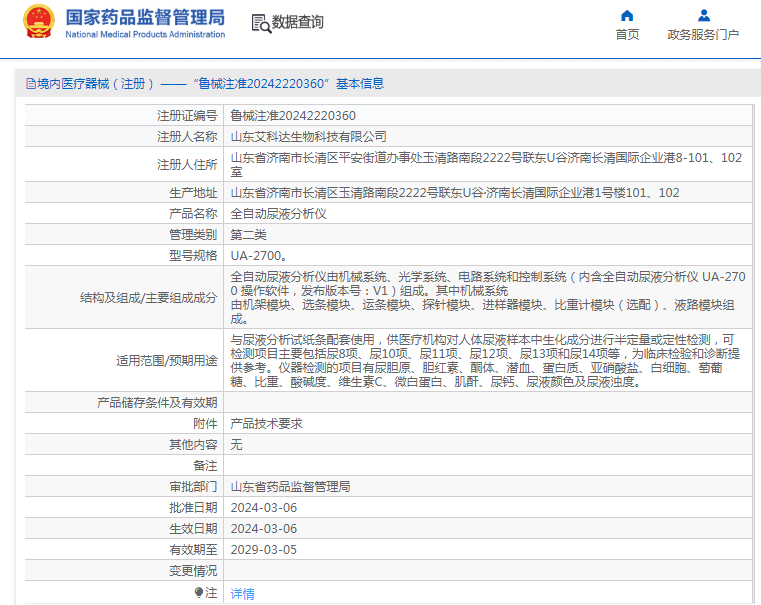Click the national emblem logo

pyautogui.click(x=39, y=22)
